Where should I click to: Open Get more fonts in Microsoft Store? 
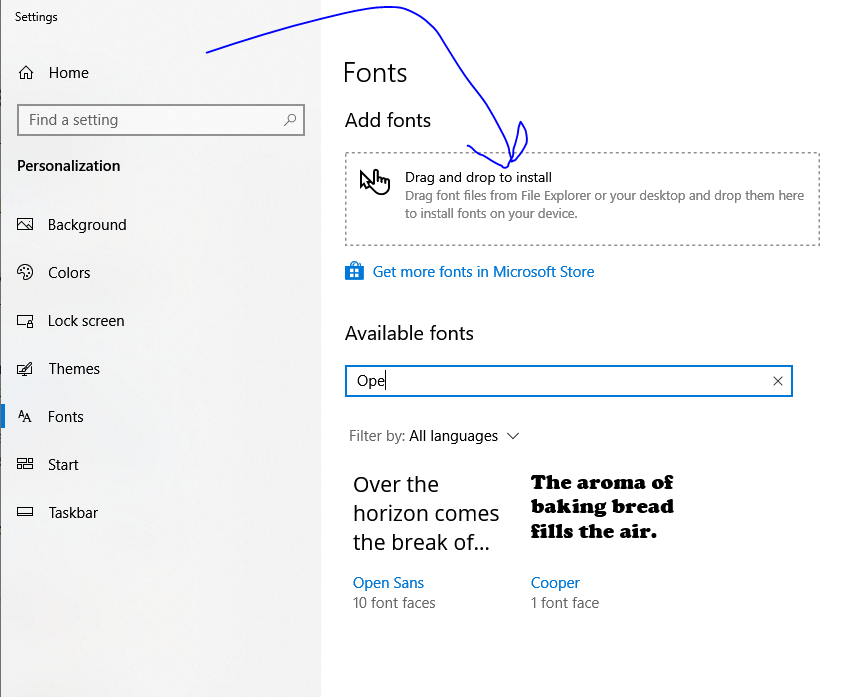tap(483, 272)
